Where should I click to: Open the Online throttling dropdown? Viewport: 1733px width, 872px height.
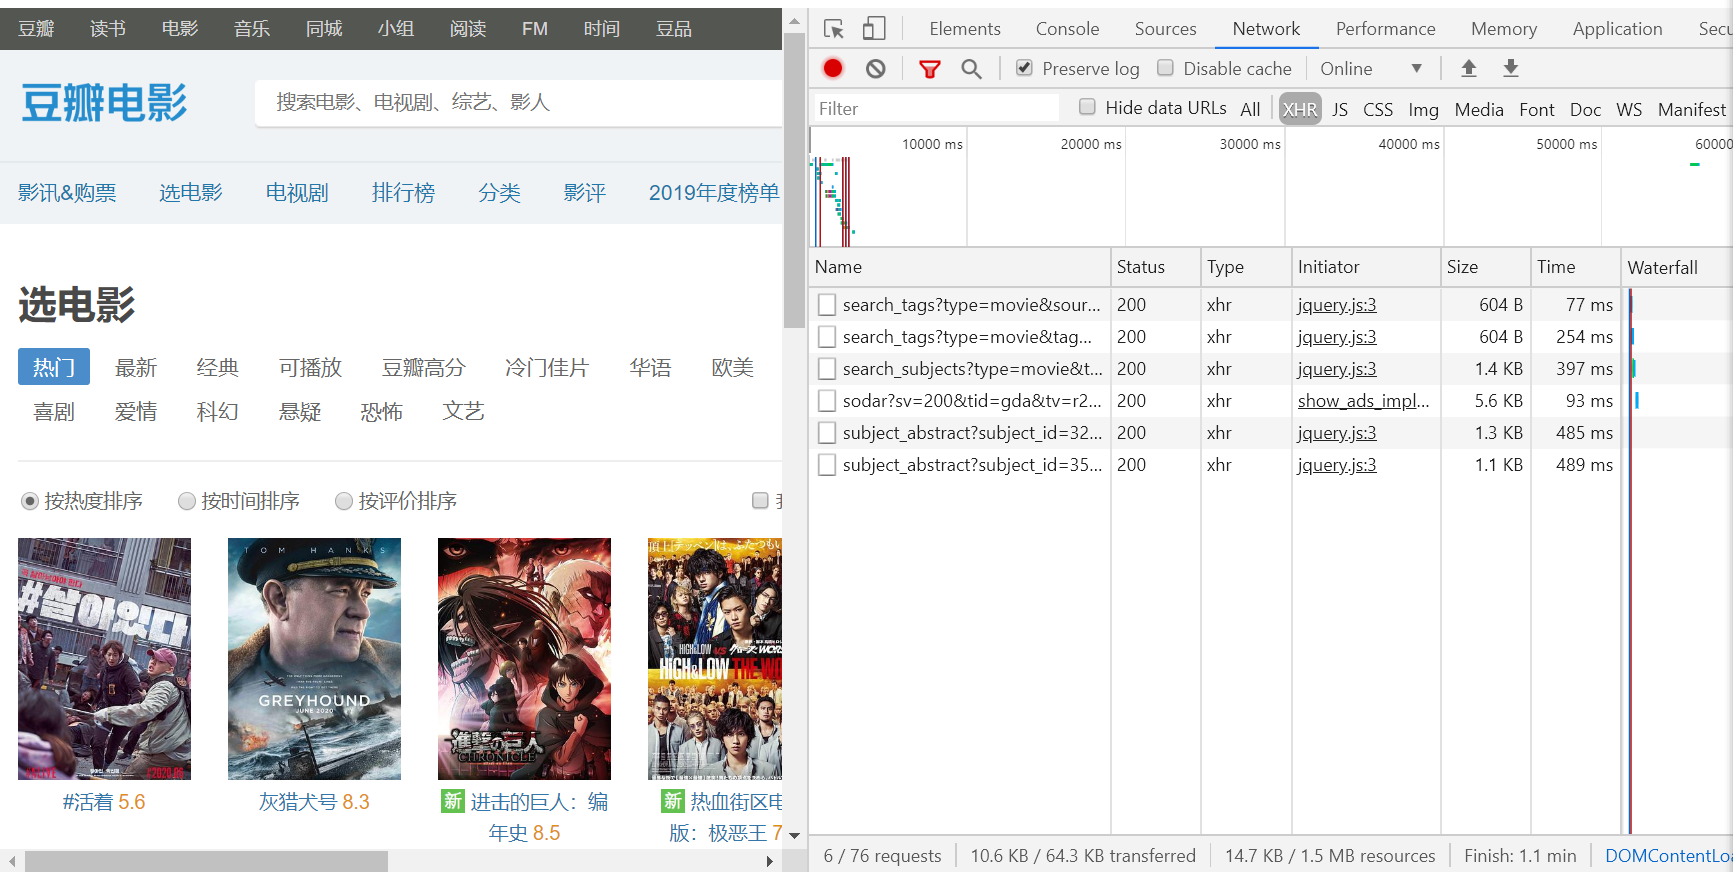click(x=1371, y=69)
